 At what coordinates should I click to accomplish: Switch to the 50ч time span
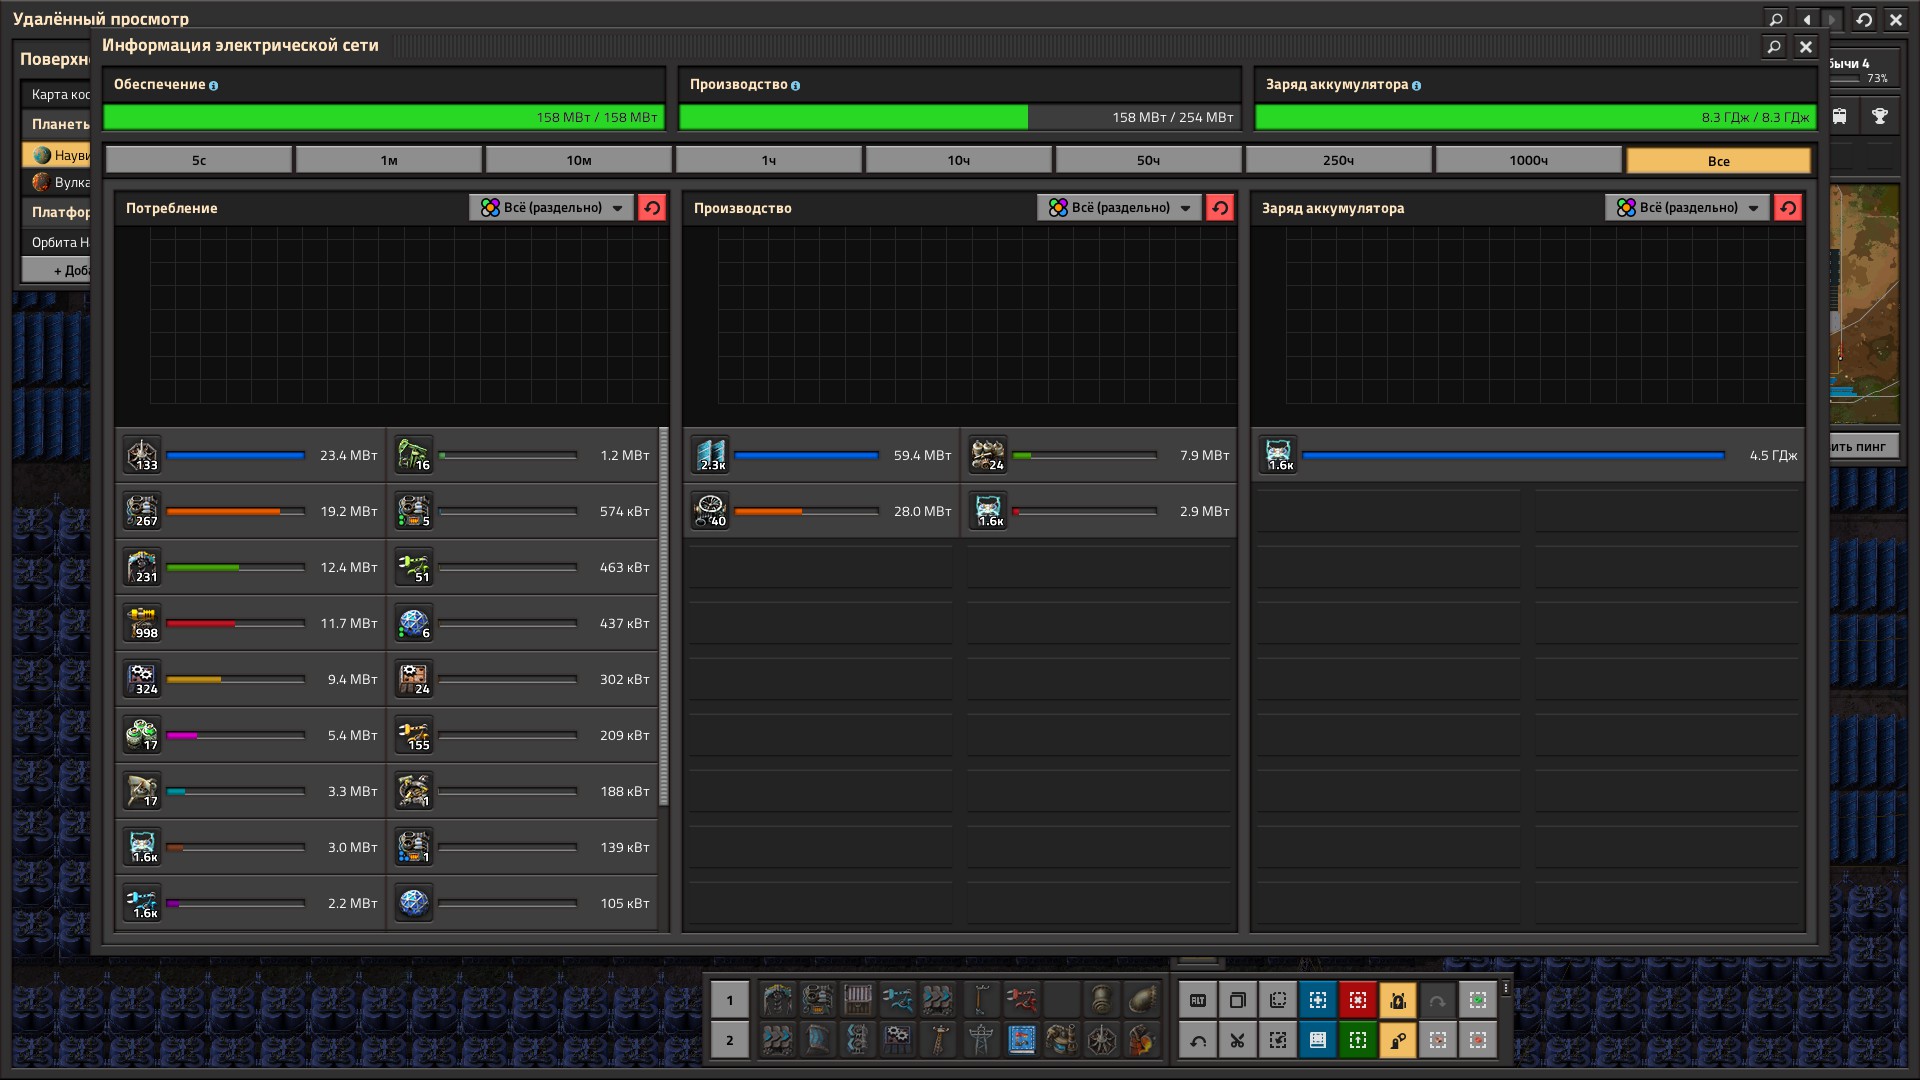(1149, 160)
